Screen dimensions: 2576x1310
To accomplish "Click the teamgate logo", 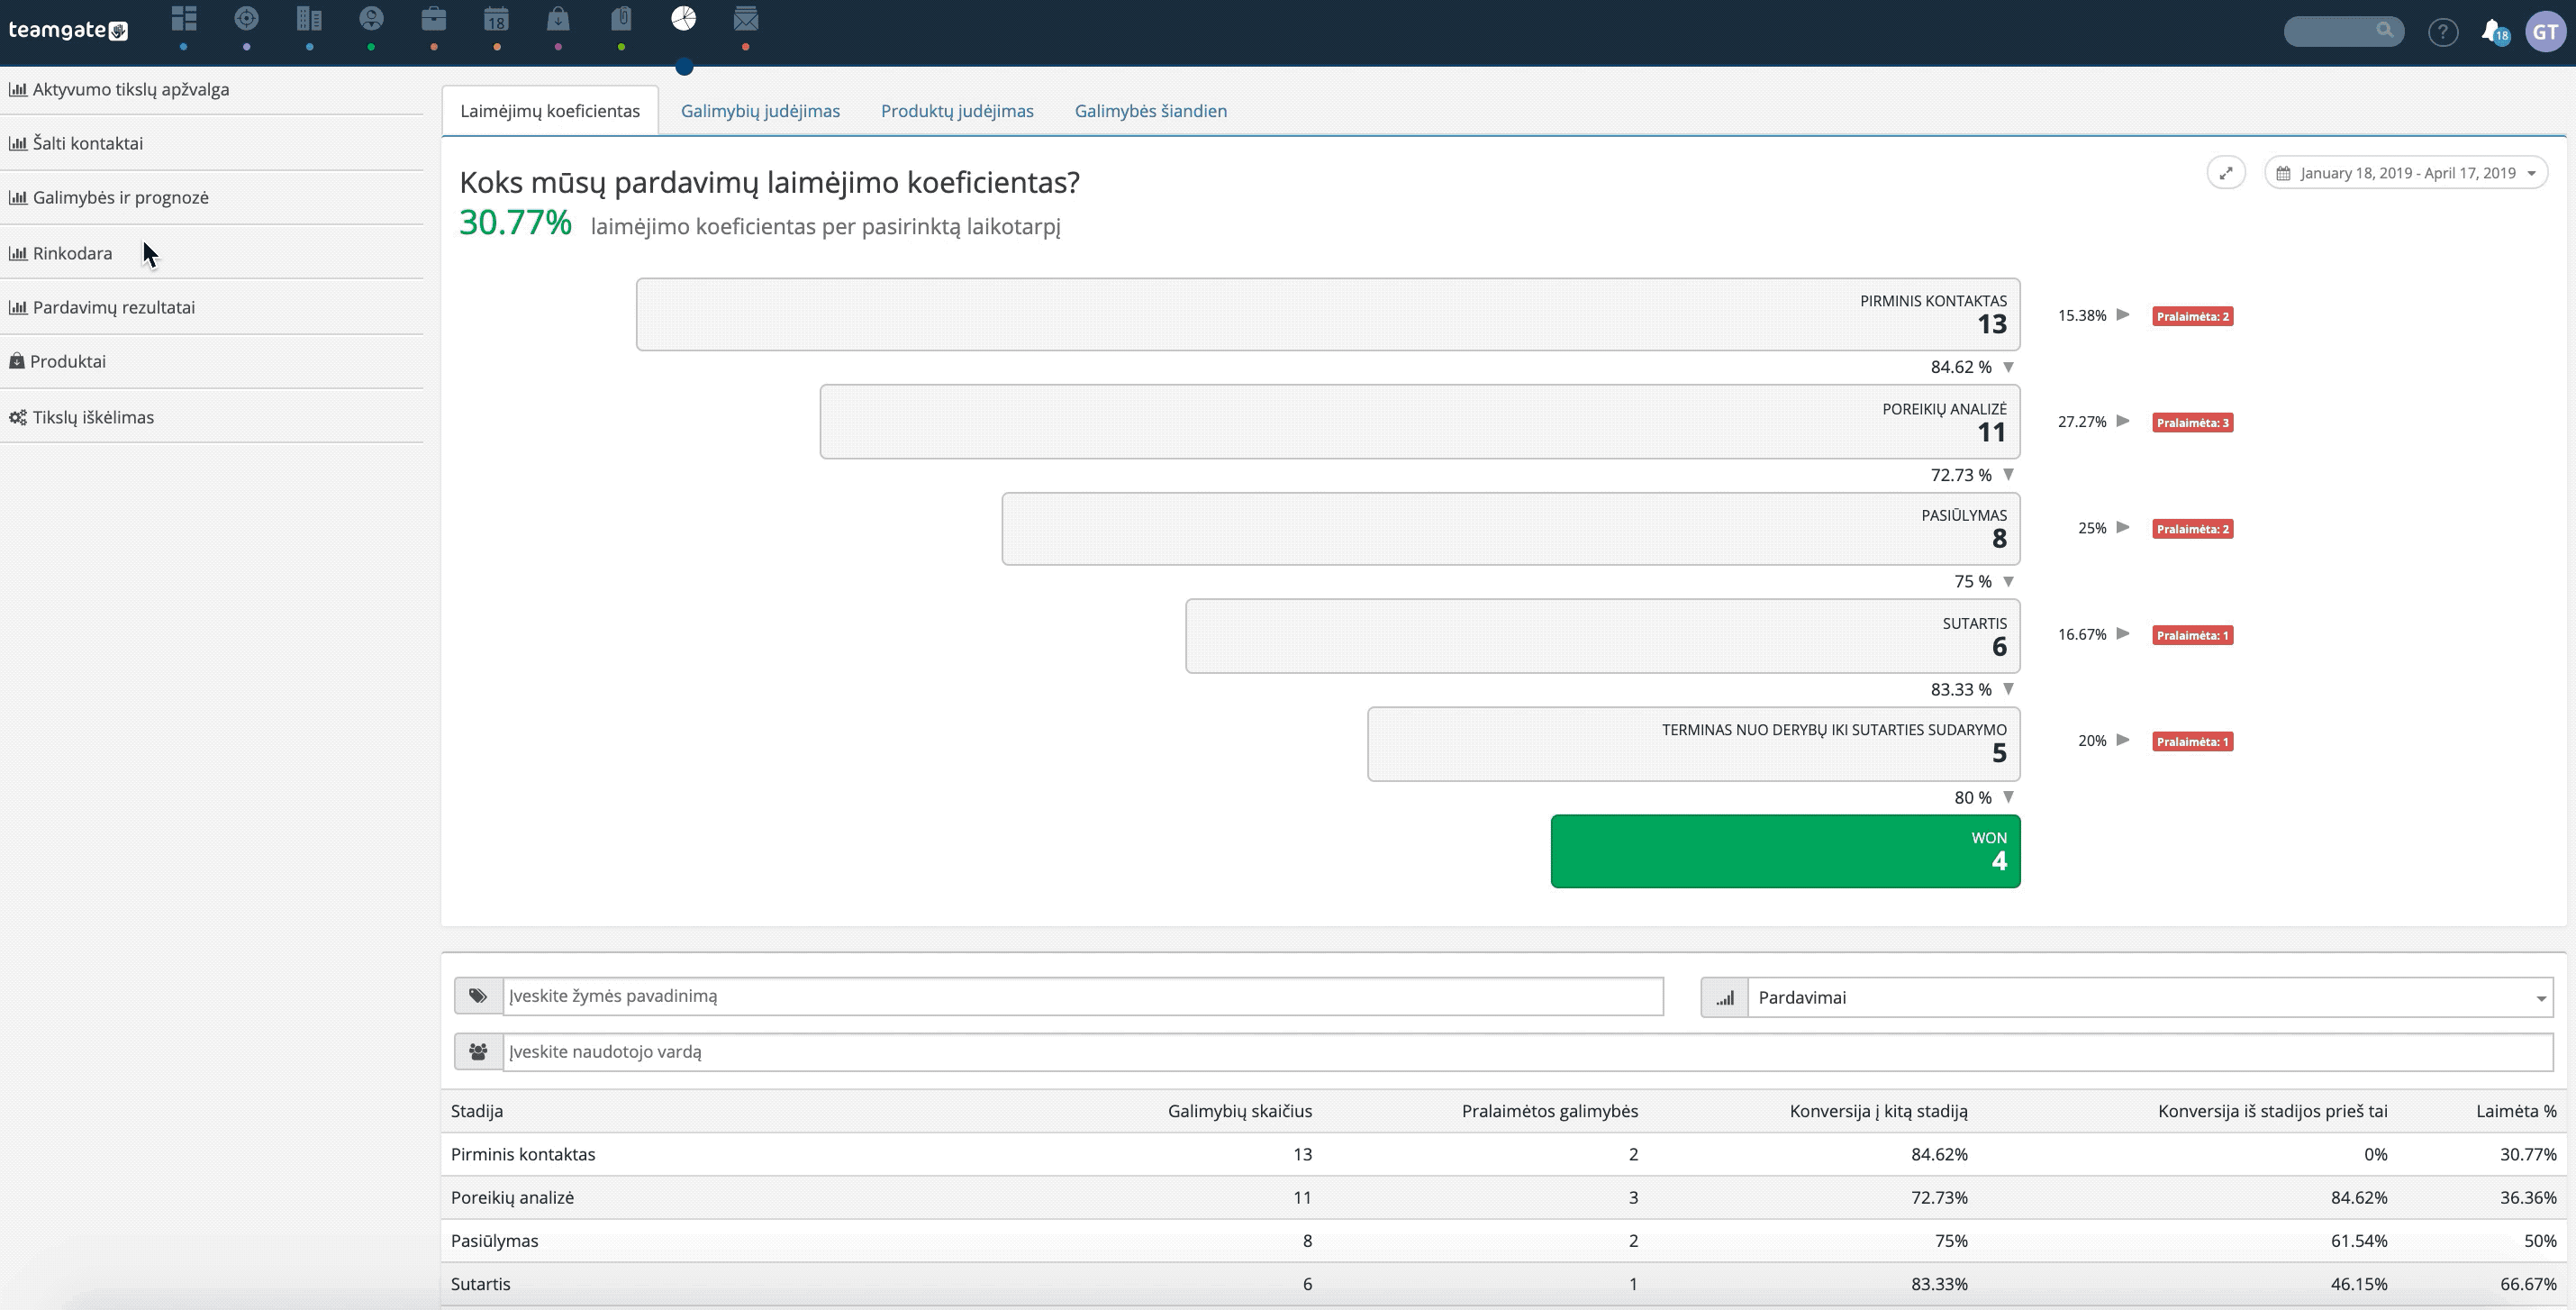I will tap(68, 30).
